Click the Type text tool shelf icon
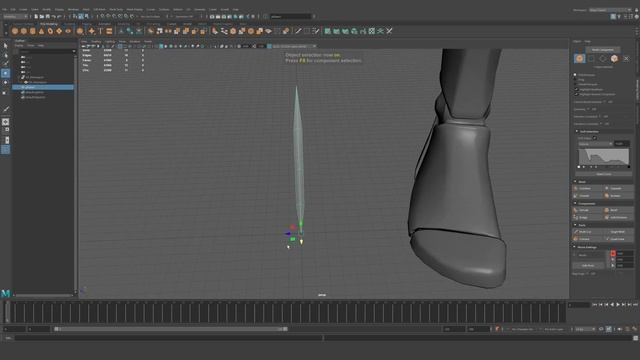 click(x=100, y=31)
